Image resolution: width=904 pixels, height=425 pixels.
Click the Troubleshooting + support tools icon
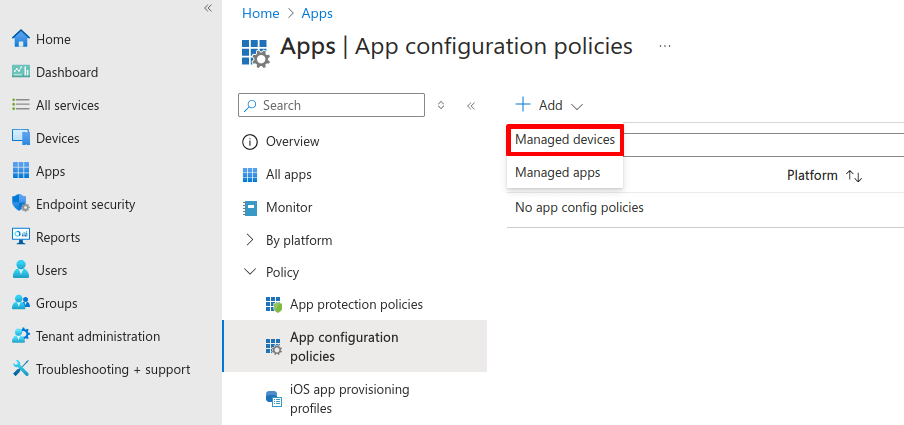[x=21, y=368]
